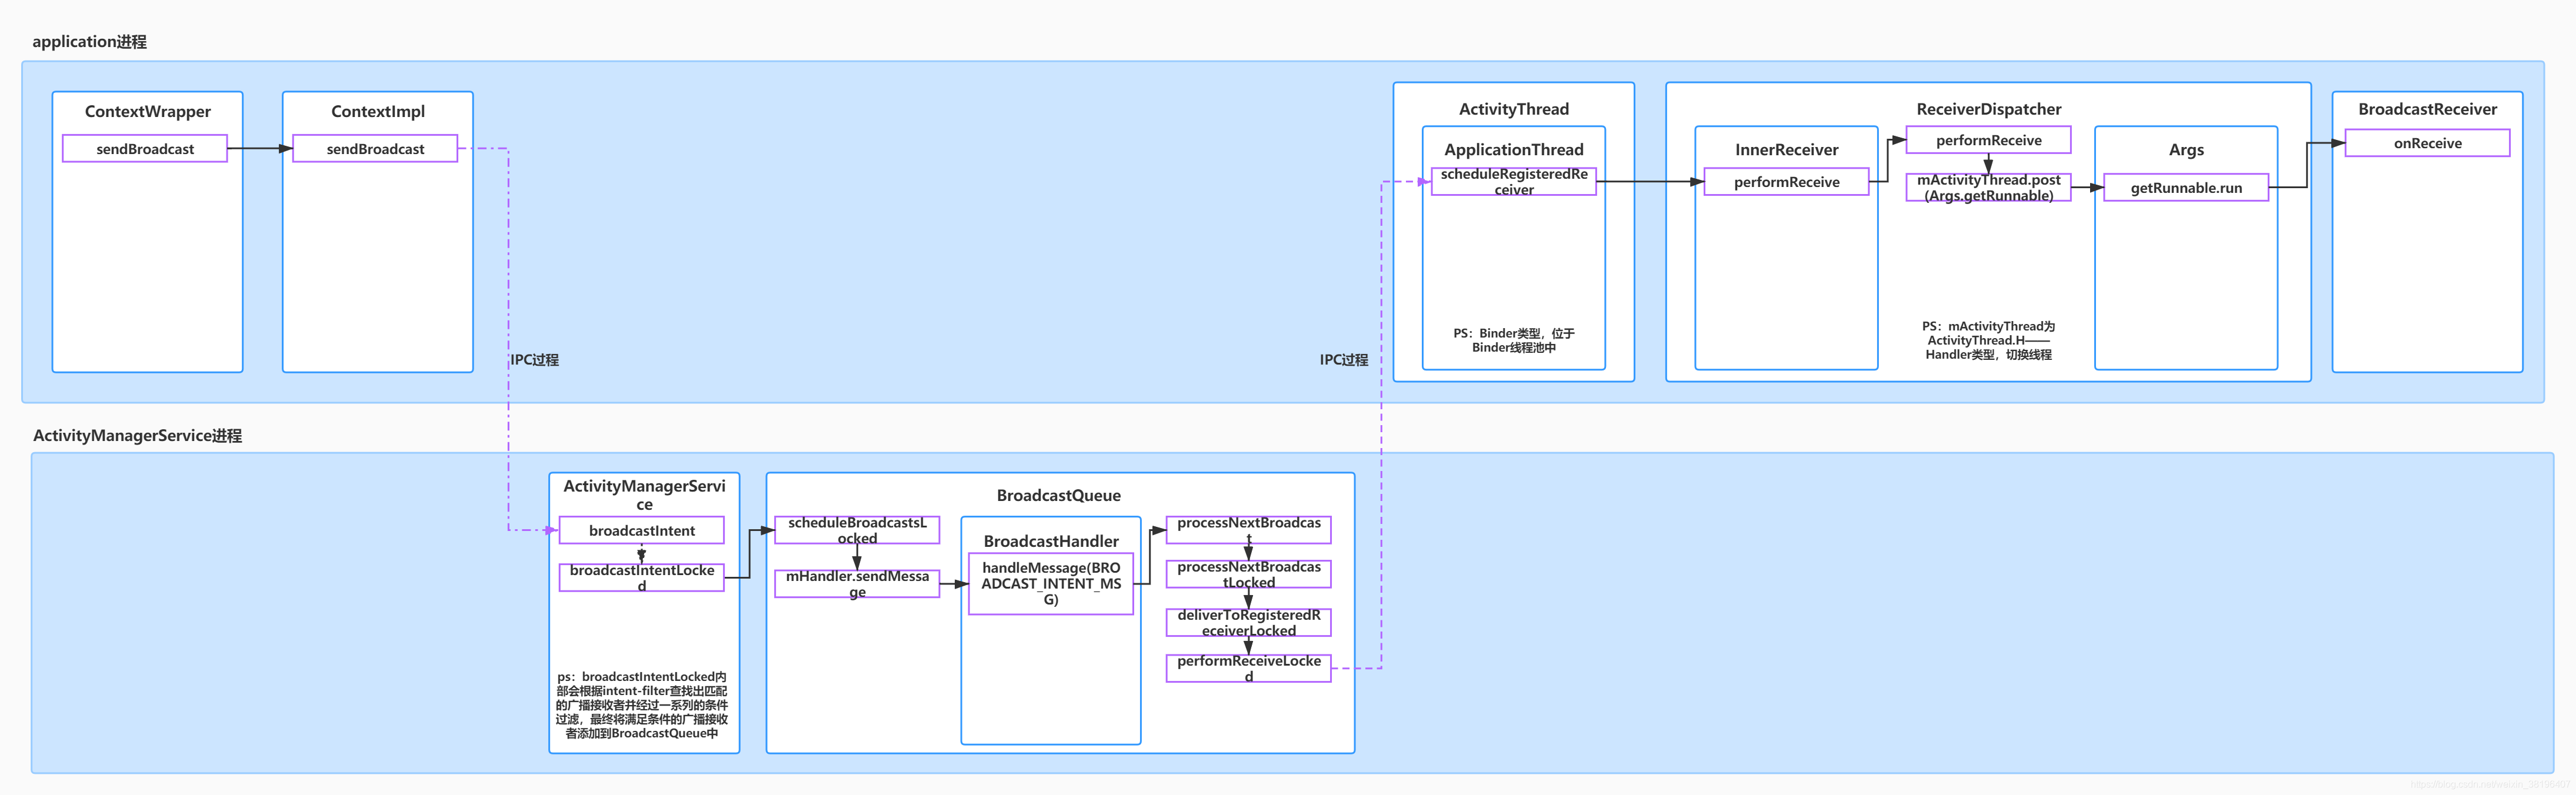Click the mActivityThread.post method box

coord(1989,187)
